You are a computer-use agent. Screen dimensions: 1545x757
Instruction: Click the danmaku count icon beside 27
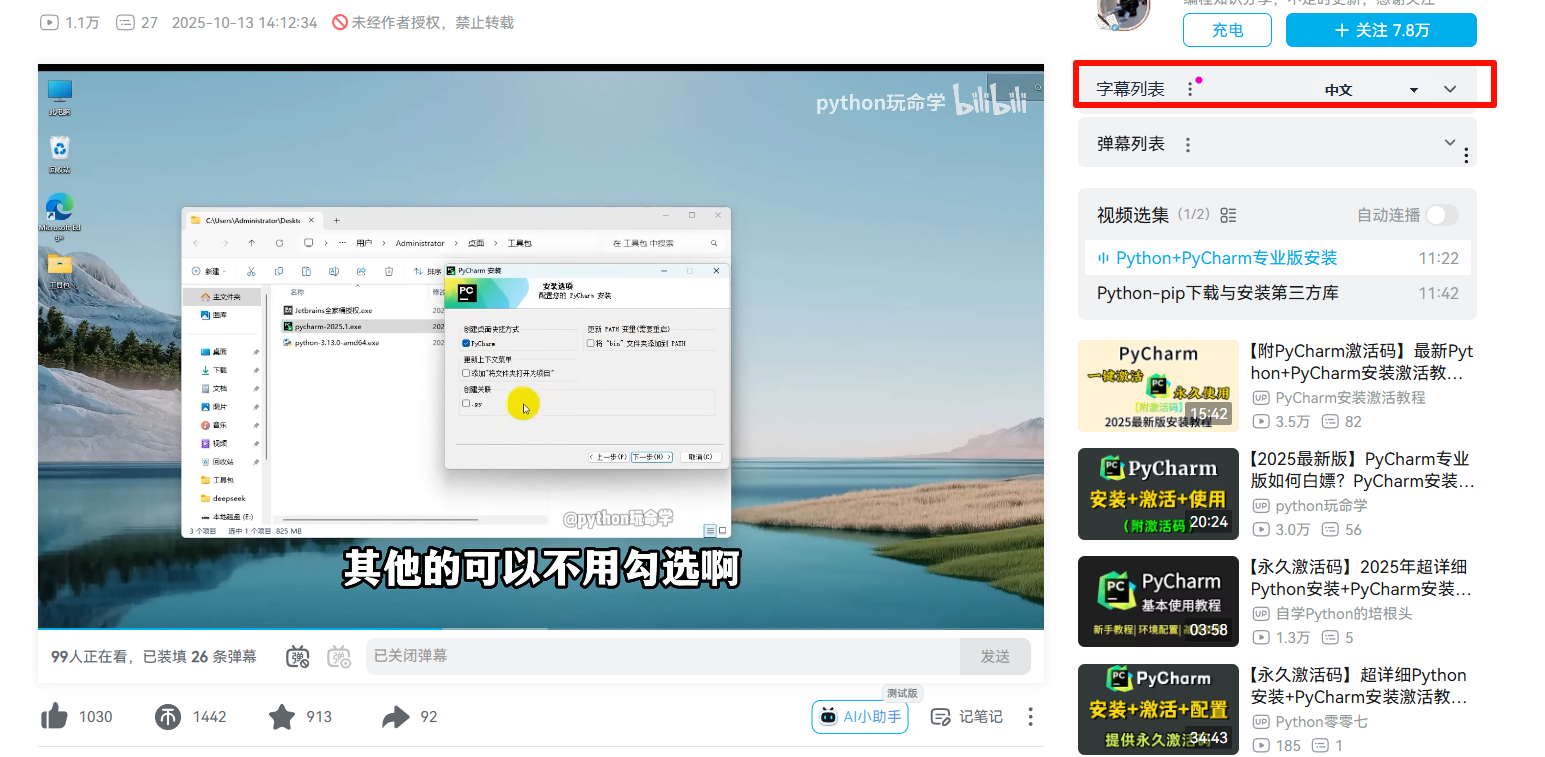point(125,22)
